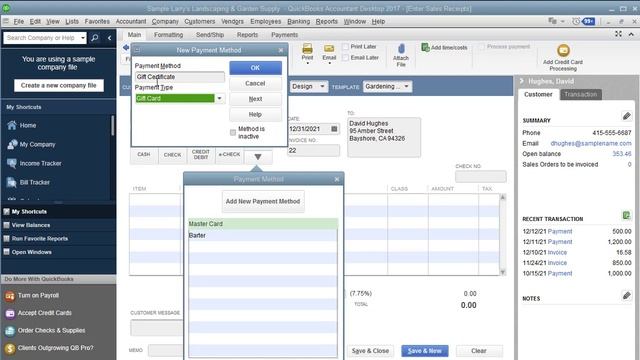The width and height of the screenshot is (640, 360).
Task: Collapse the ribbon with up chevron
Action: tap(631, 34)
